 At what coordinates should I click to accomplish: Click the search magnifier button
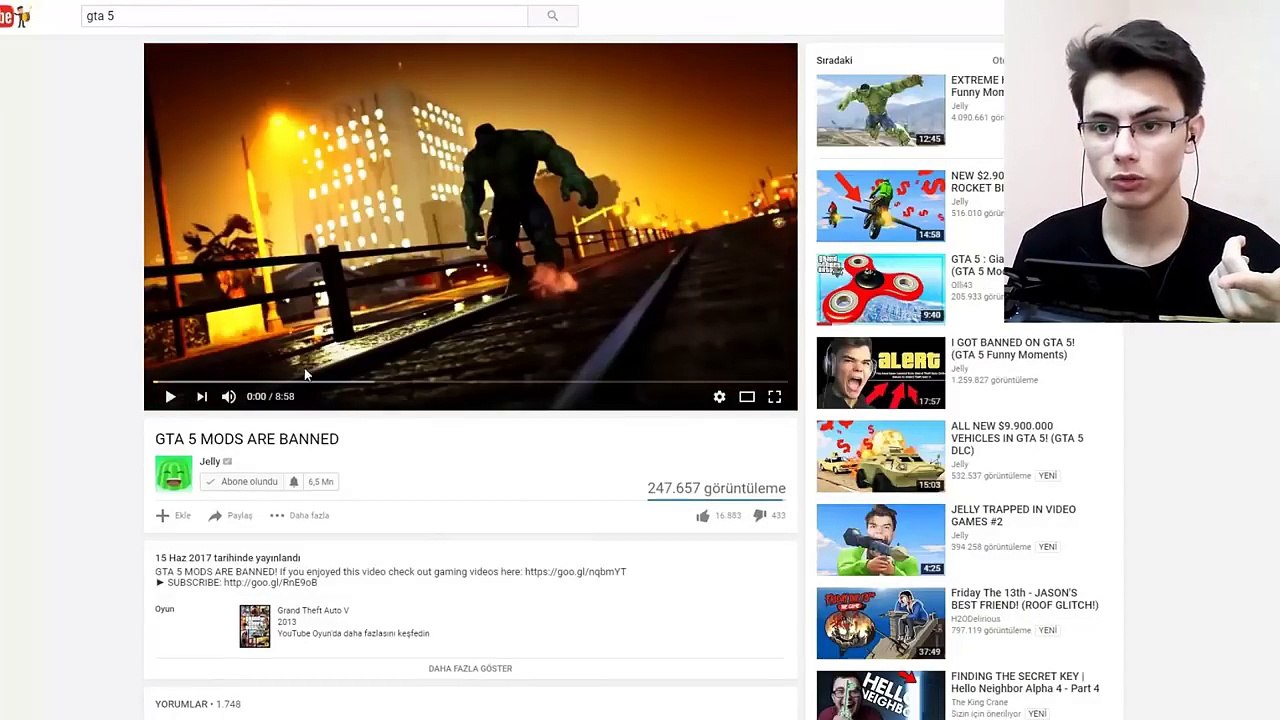(x=552, y=16)
